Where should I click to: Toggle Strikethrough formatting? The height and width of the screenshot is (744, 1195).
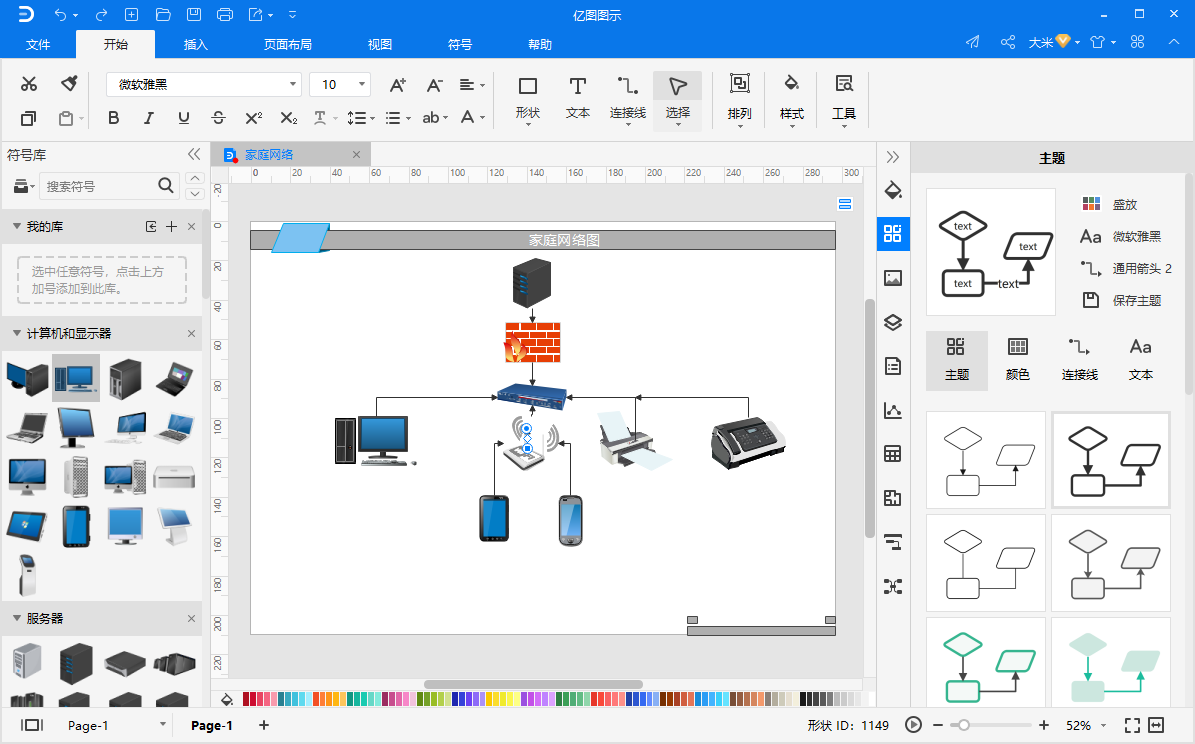(x=218, y=117)
